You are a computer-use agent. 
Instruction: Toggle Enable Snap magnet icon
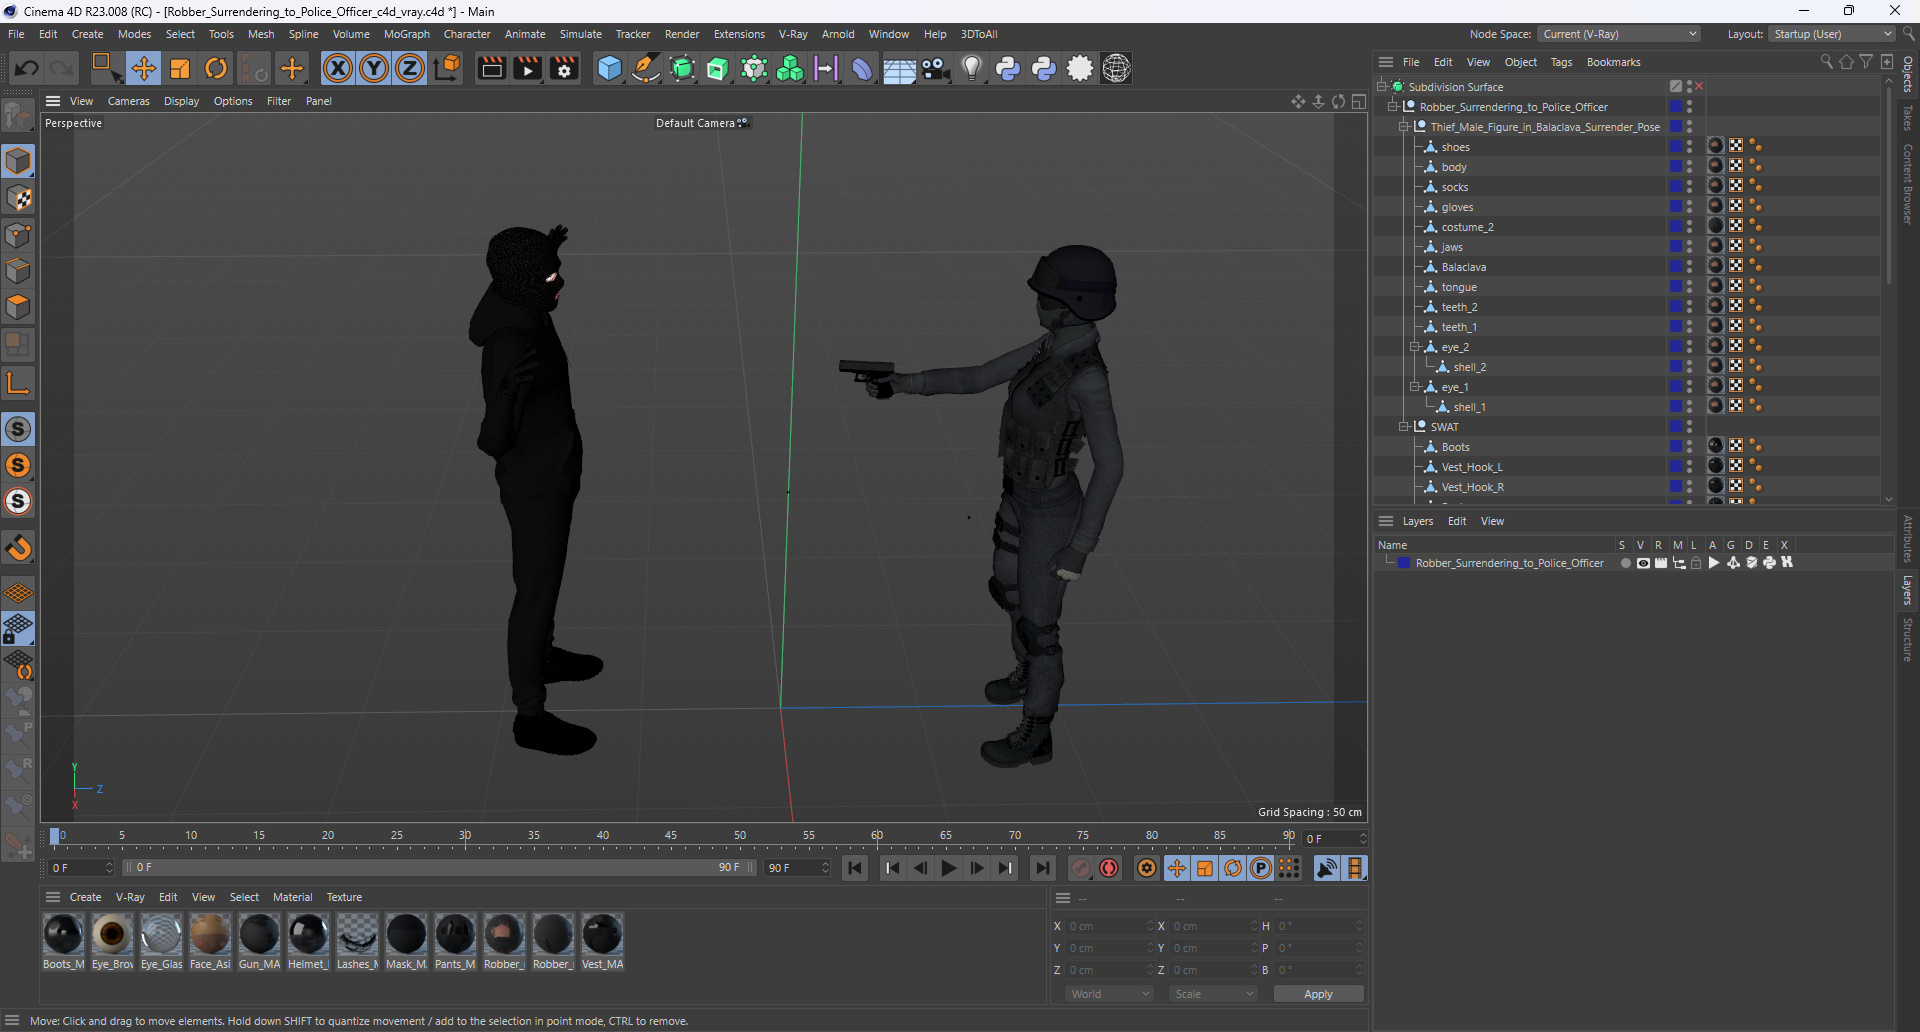pyautogui.click(x=18, y=548)
